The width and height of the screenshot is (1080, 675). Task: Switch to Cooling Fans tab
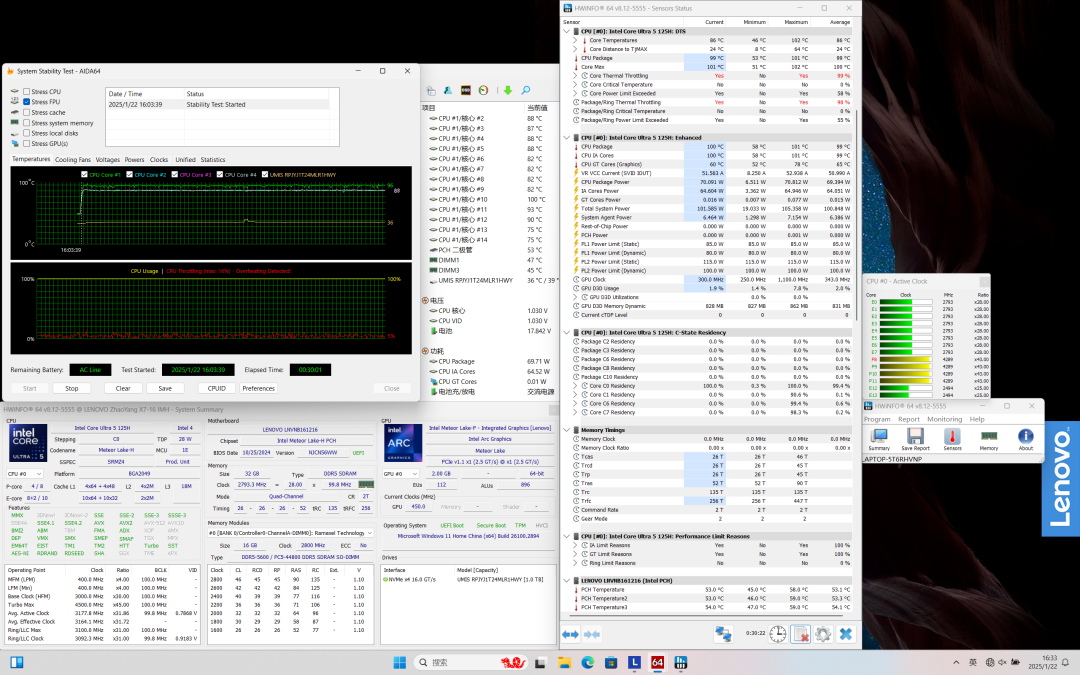coord(73,160)
